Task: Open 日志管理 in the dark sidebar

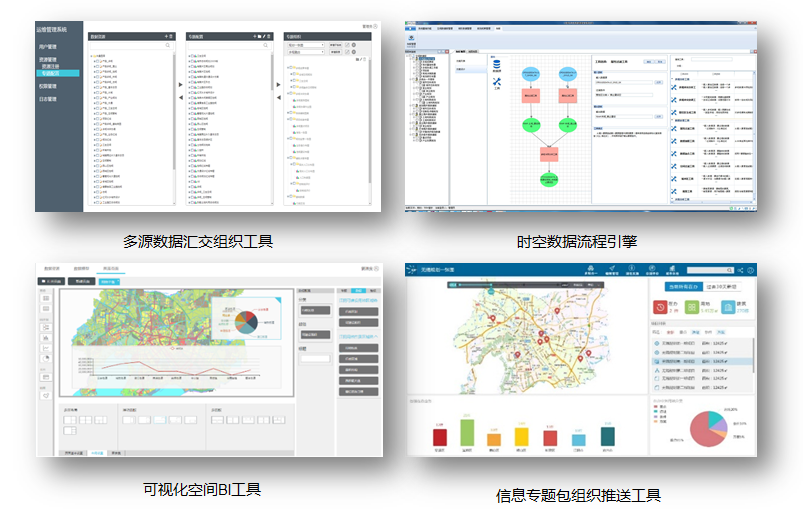Action: click(48, 99)
